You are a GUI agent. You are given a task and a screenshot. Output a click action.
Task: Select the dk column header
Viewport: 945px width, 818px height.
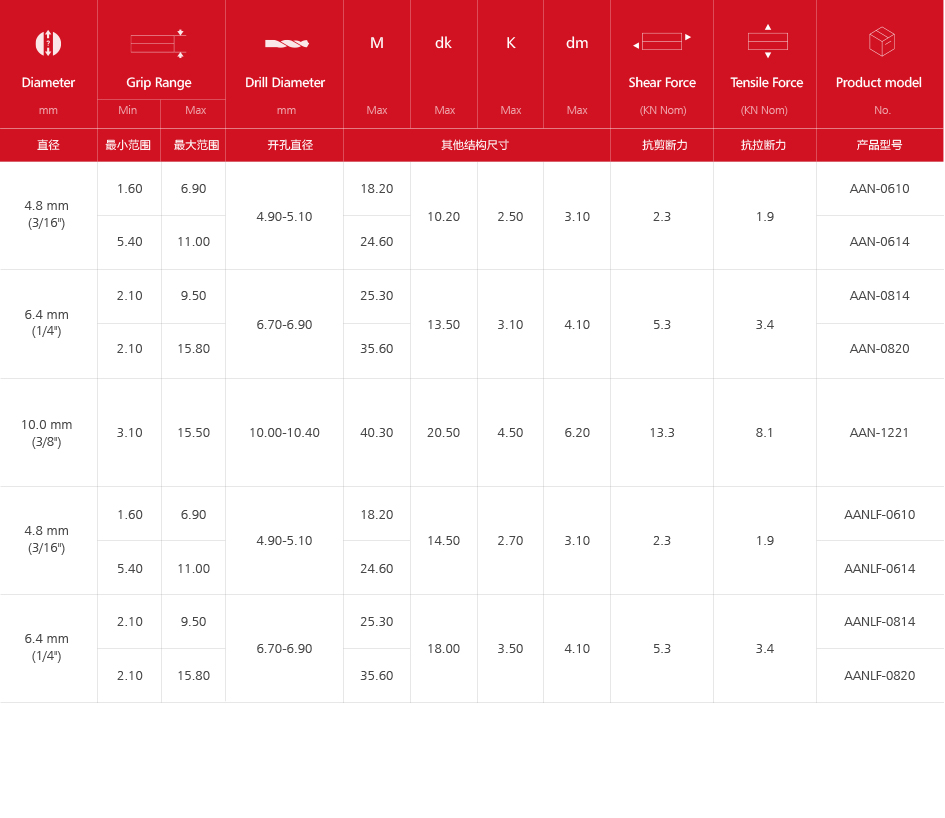click(443, 43)
